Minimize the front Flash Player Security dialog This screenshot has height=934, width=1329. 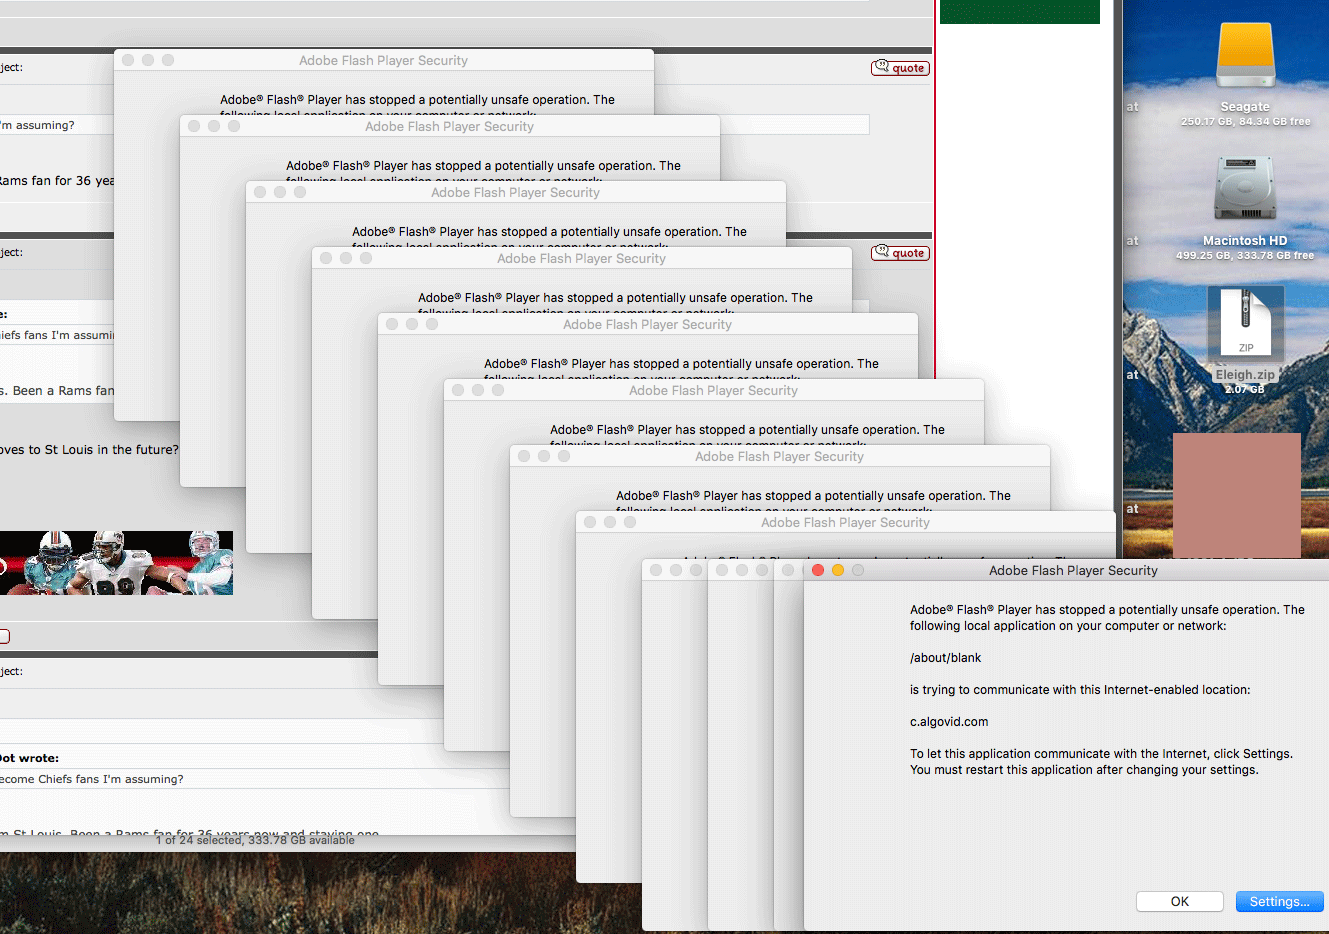pyautogui.click(x=838, y=570)
